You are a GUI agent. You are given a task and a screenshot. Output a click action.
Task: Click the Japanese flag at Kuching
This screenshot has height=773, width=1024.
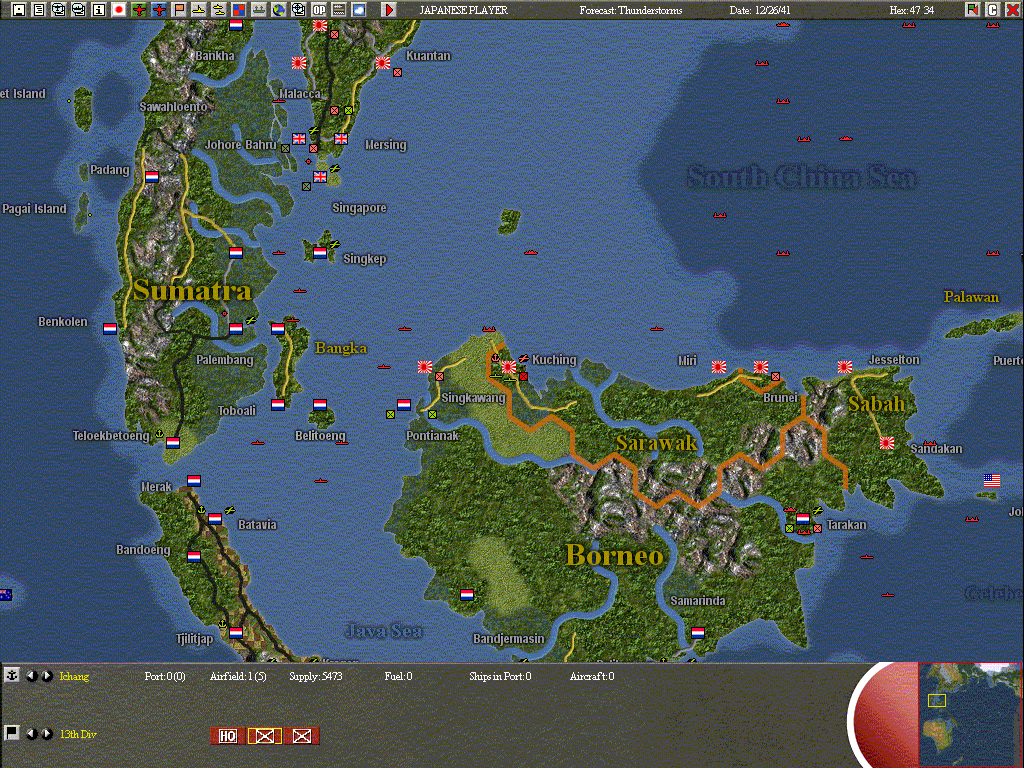point(509,367)
